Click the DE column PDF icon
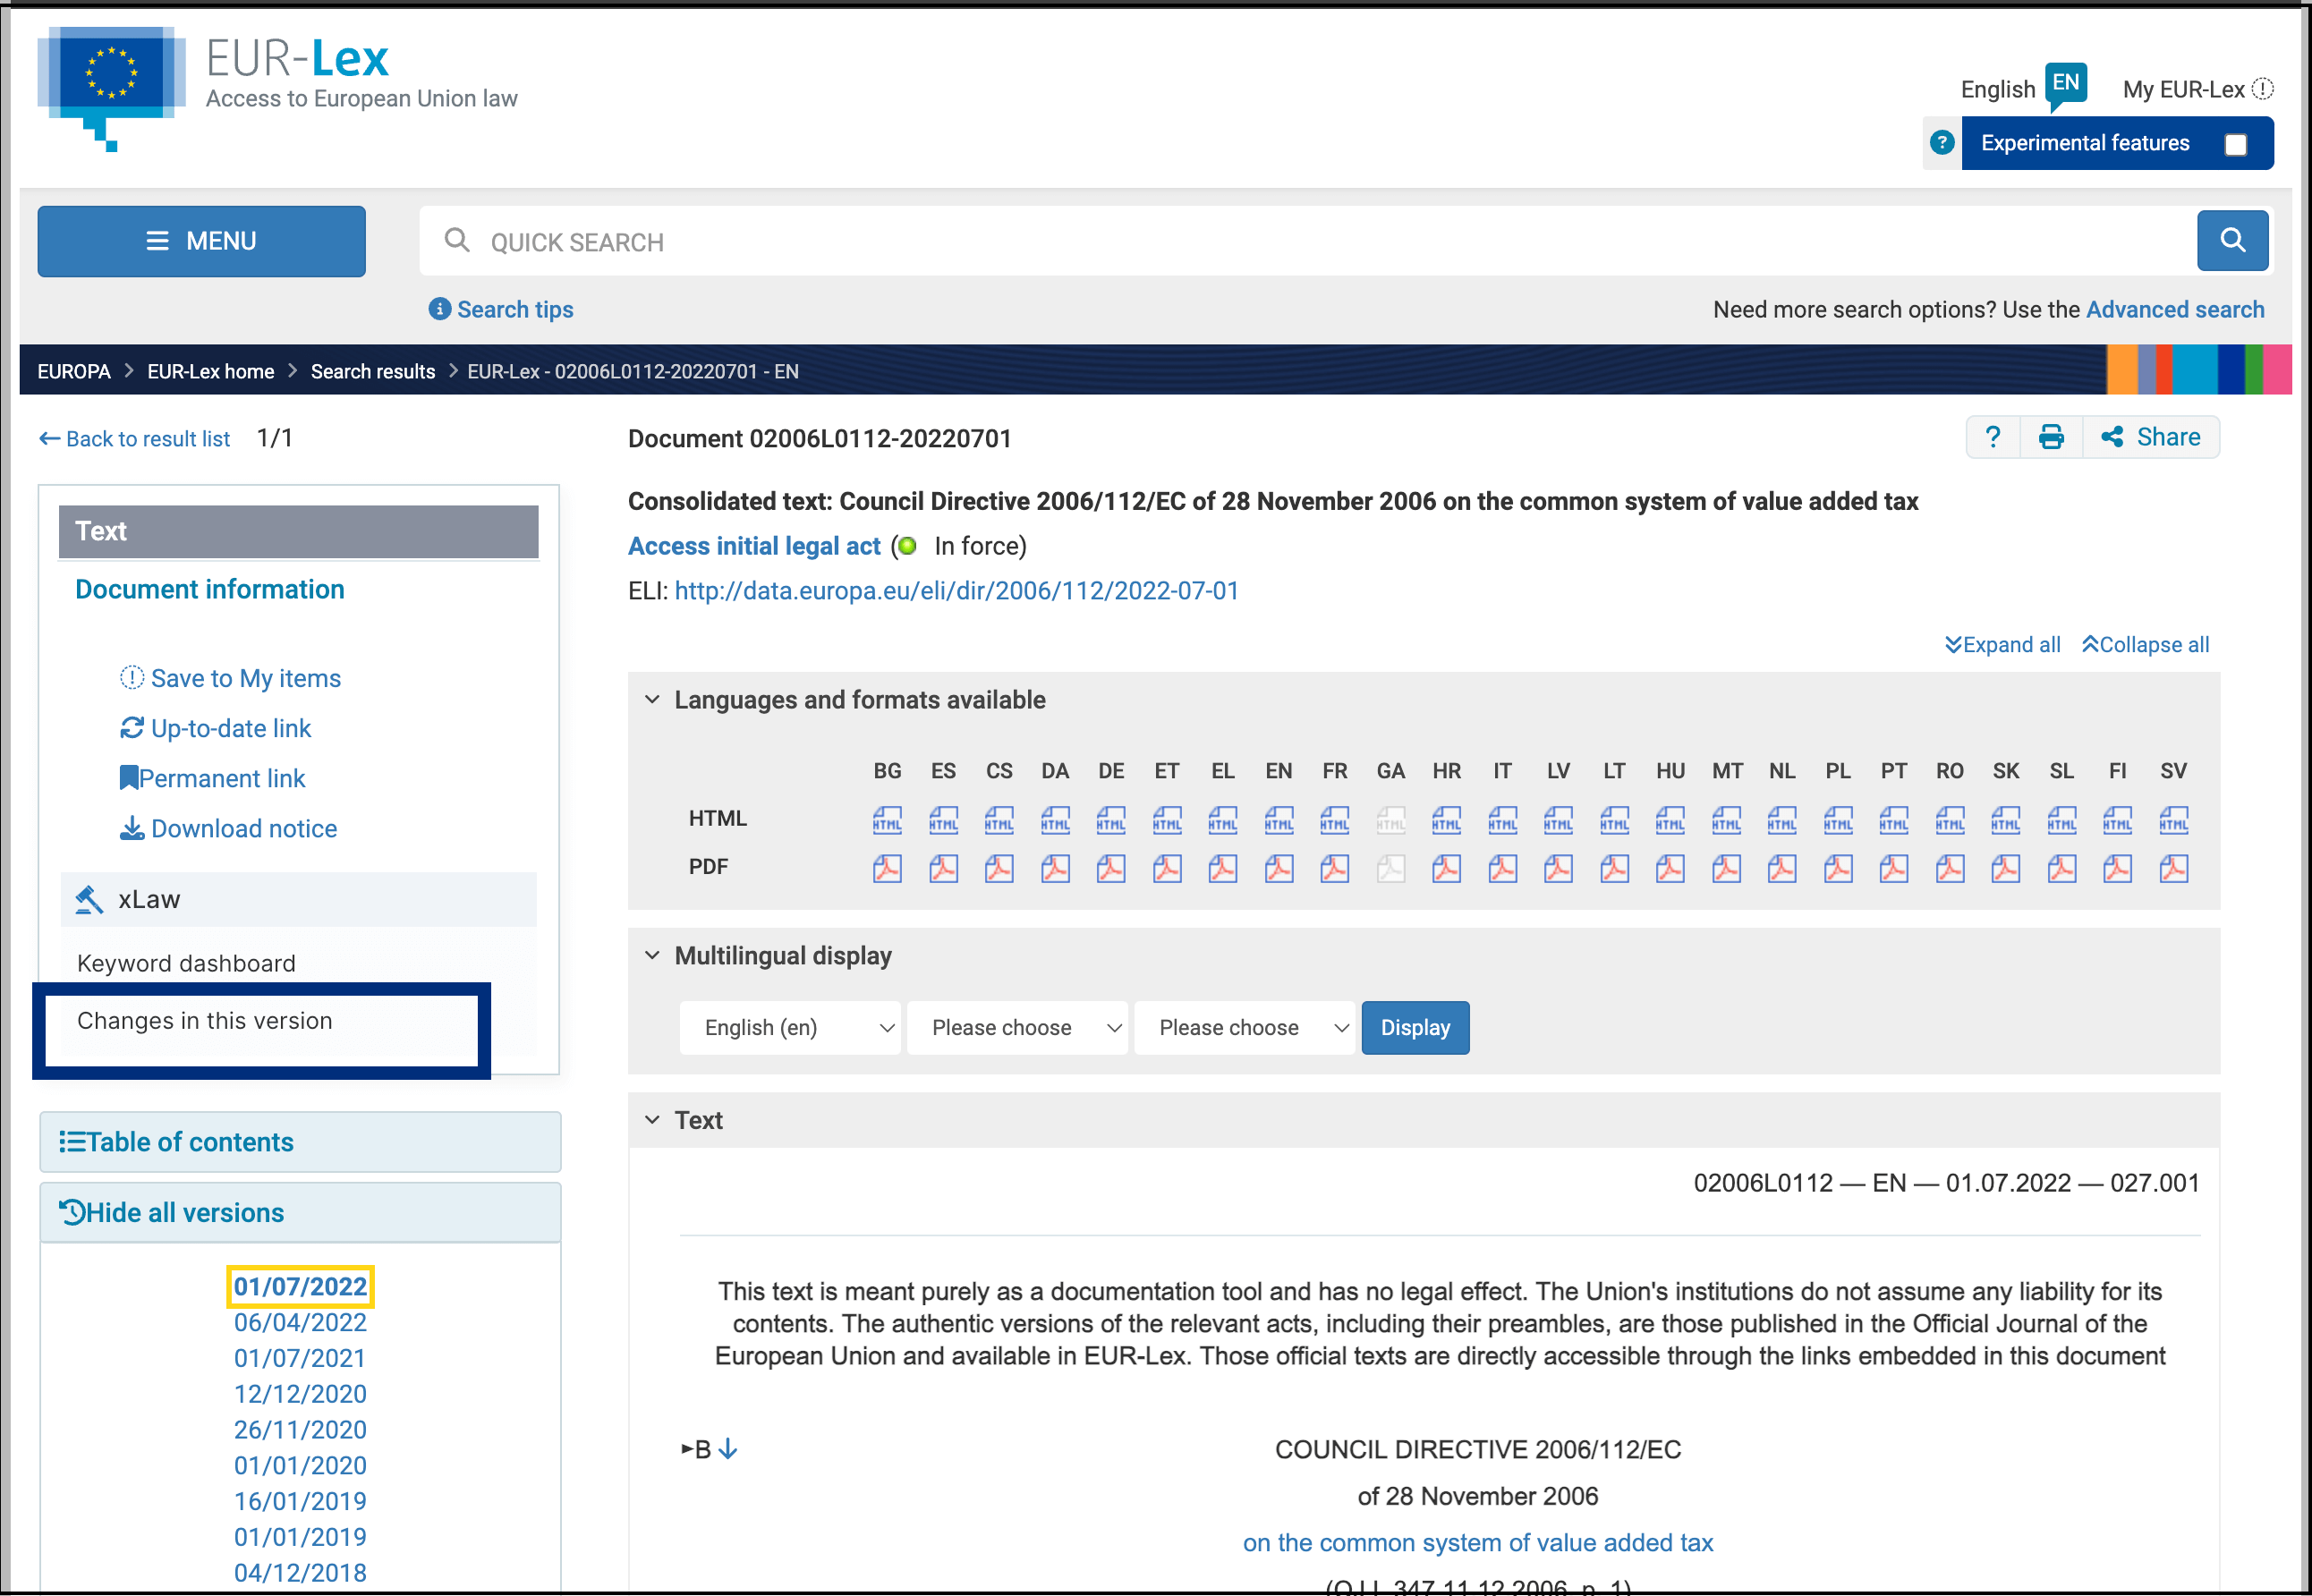The width and height of the screenshot is (2312, 1596). (x=1110, y=868)
